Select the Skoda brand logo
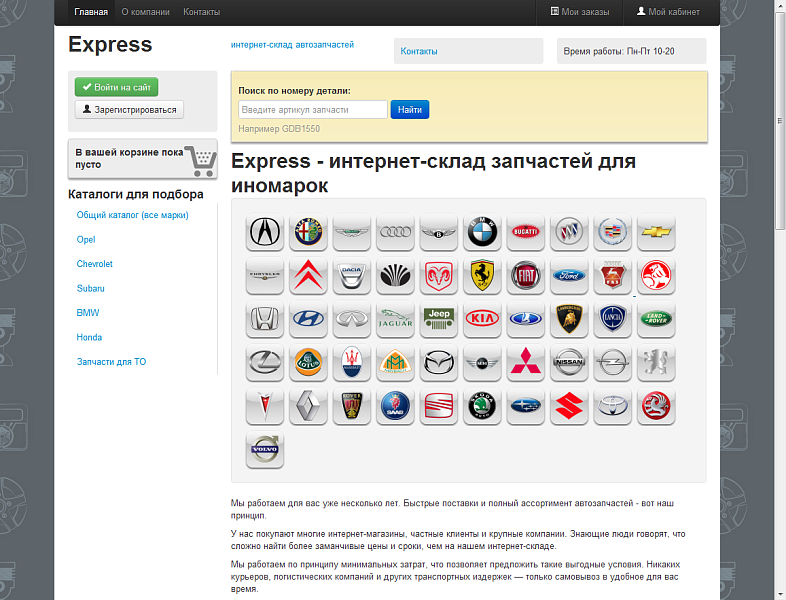This screenshot has height=600, width=786. tap(482, 406)
